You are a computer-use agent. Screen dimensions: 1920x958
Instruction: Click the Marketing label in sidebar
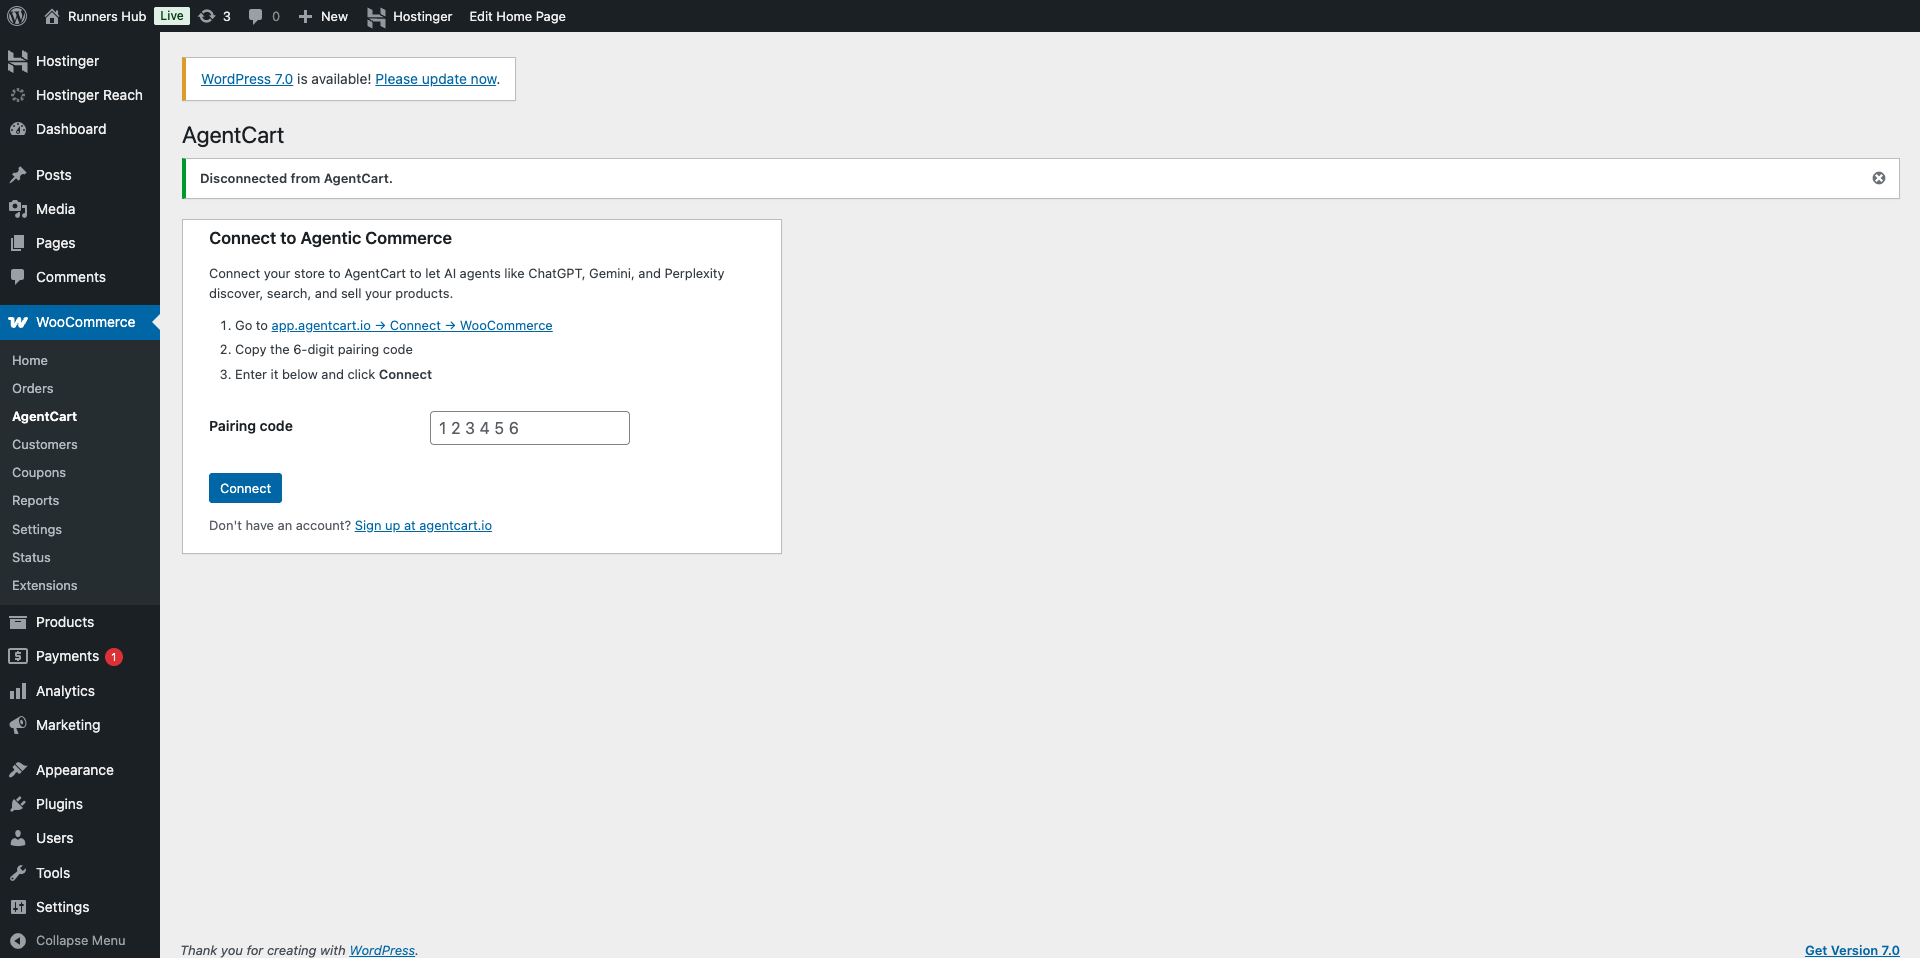coord(68,725)
